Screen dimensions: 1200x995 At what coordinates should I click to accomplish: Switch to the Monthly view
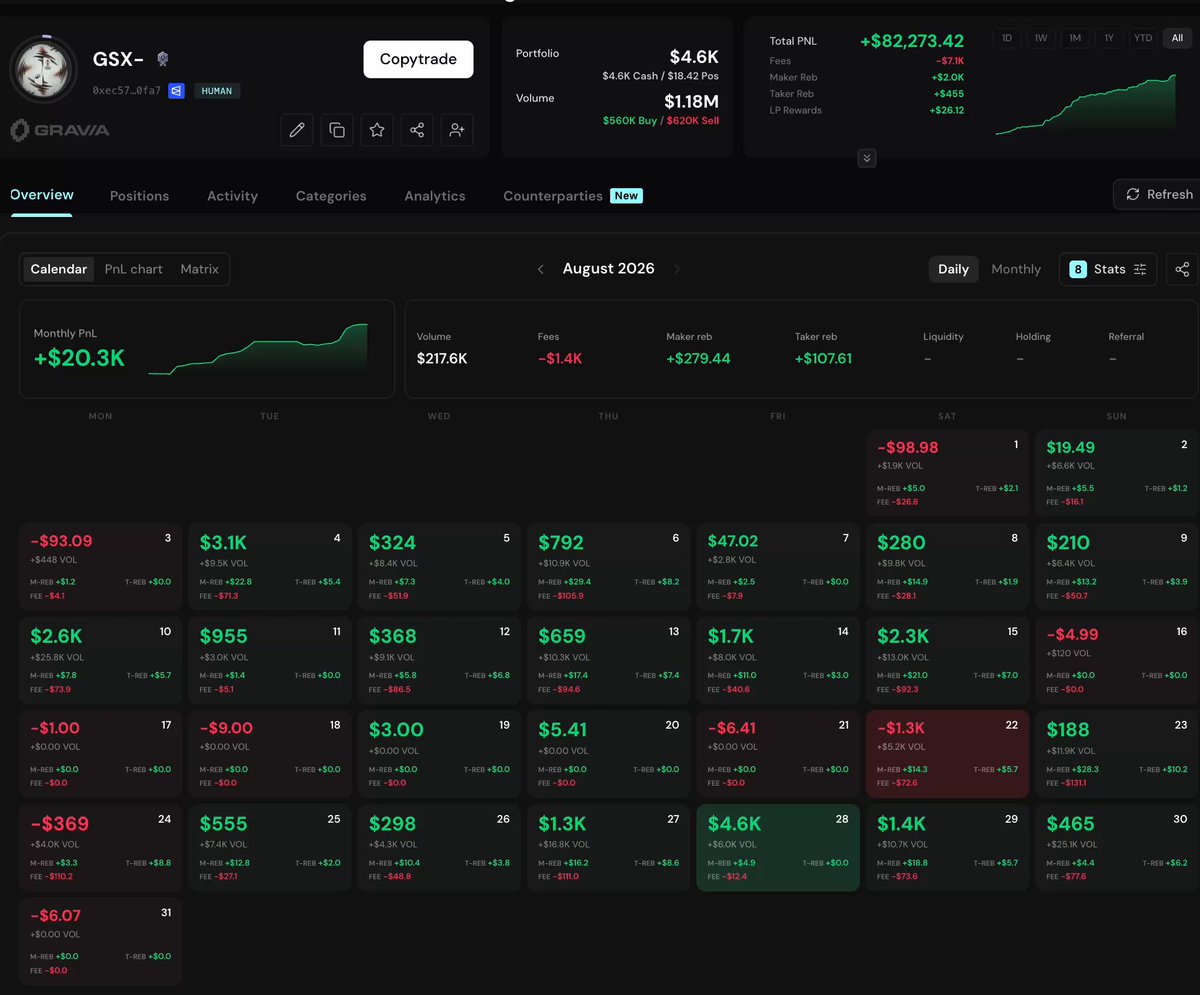click(1016, 269)
